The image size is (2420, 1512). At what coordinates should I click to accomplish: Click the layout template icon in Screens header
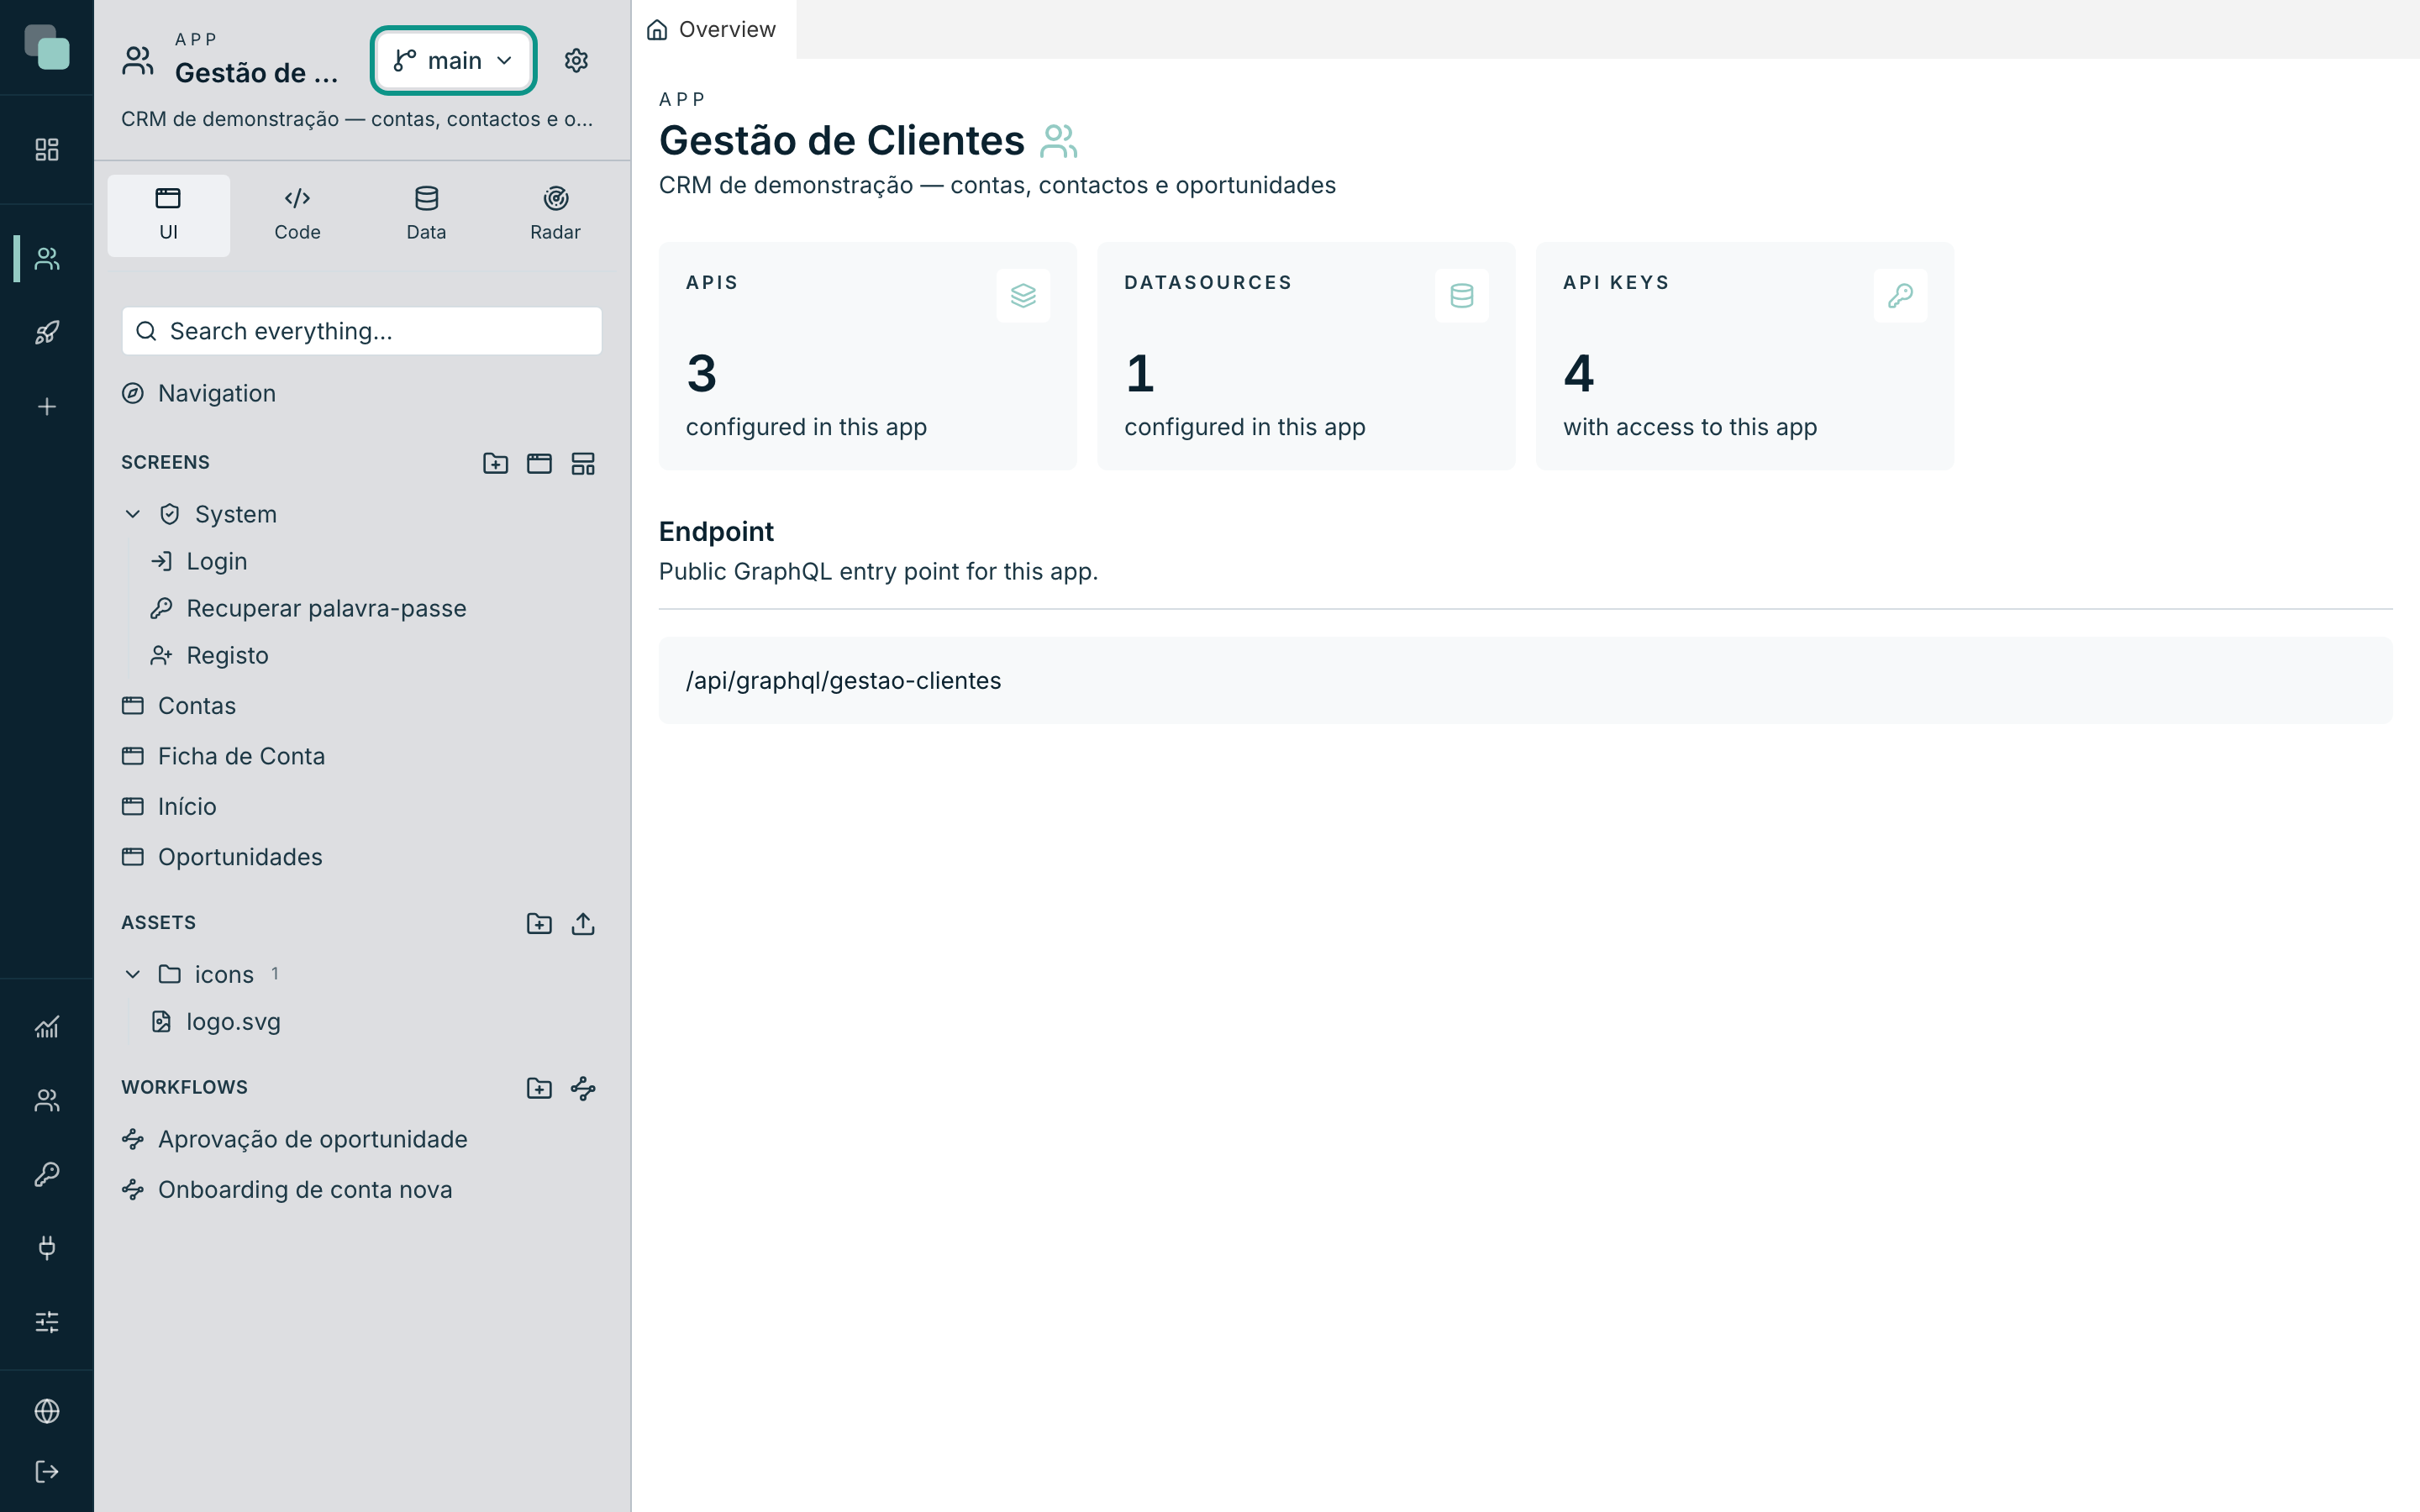click(583, 463)
